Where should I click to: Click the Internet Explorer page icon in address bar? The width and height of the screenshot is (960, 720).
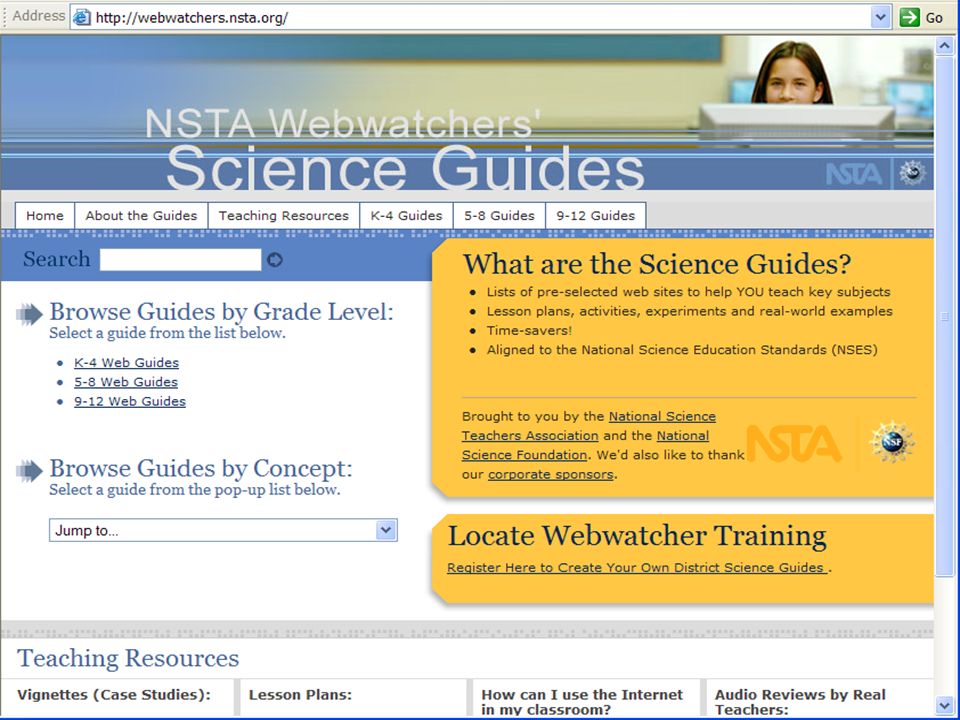pyautogui.click(x=82, y=18)
